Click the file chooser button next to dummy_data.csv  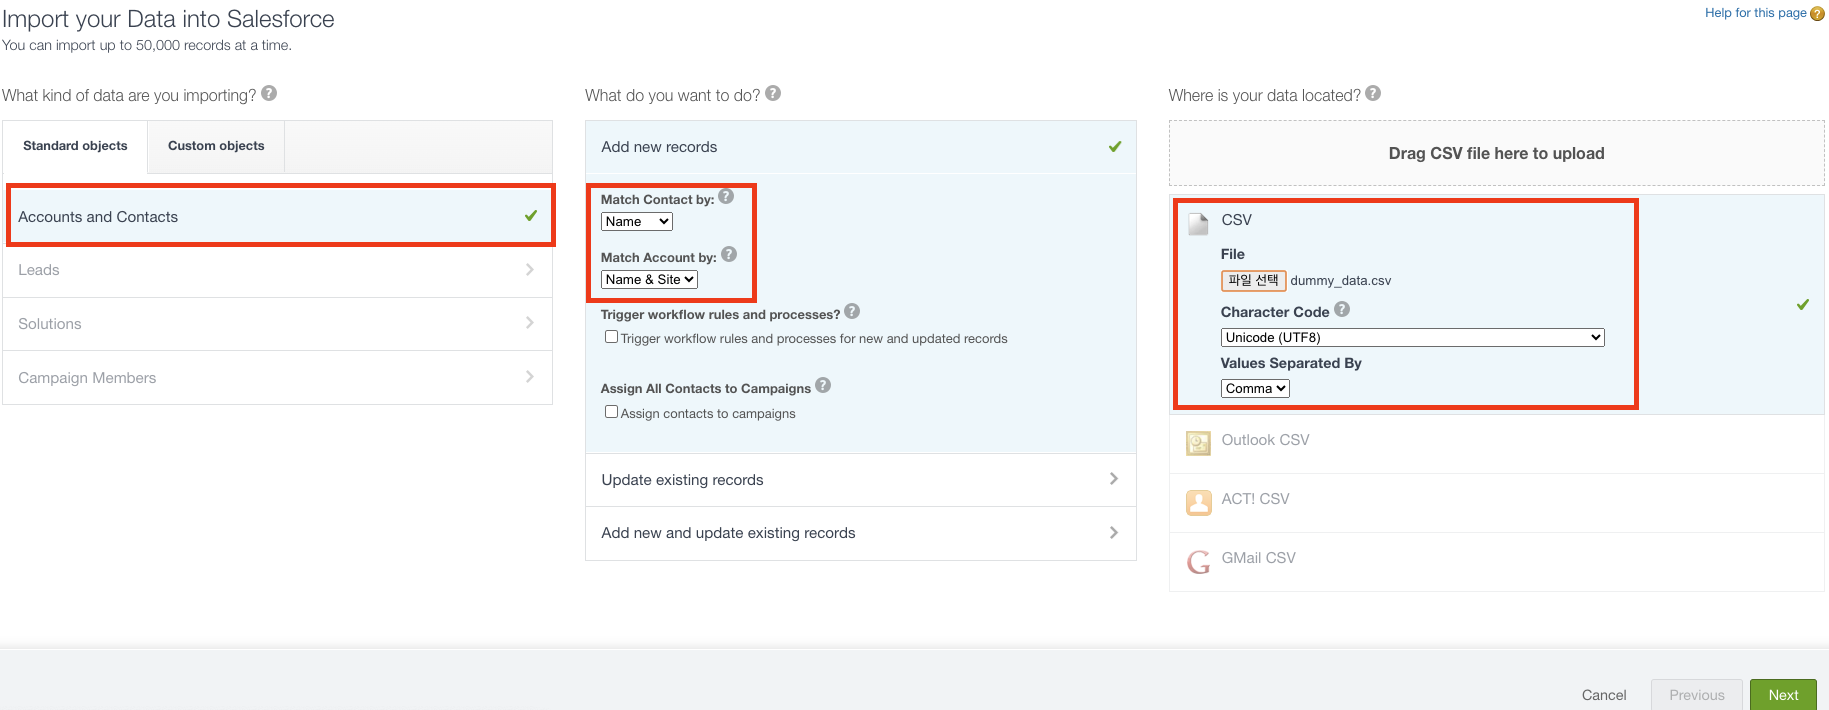1253,281
